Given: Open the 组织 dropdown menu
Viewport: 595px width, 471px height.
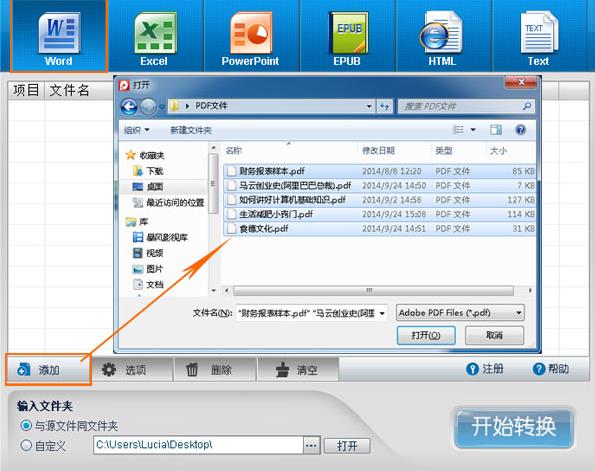Looking at the screenshot, I should (137, 131).
